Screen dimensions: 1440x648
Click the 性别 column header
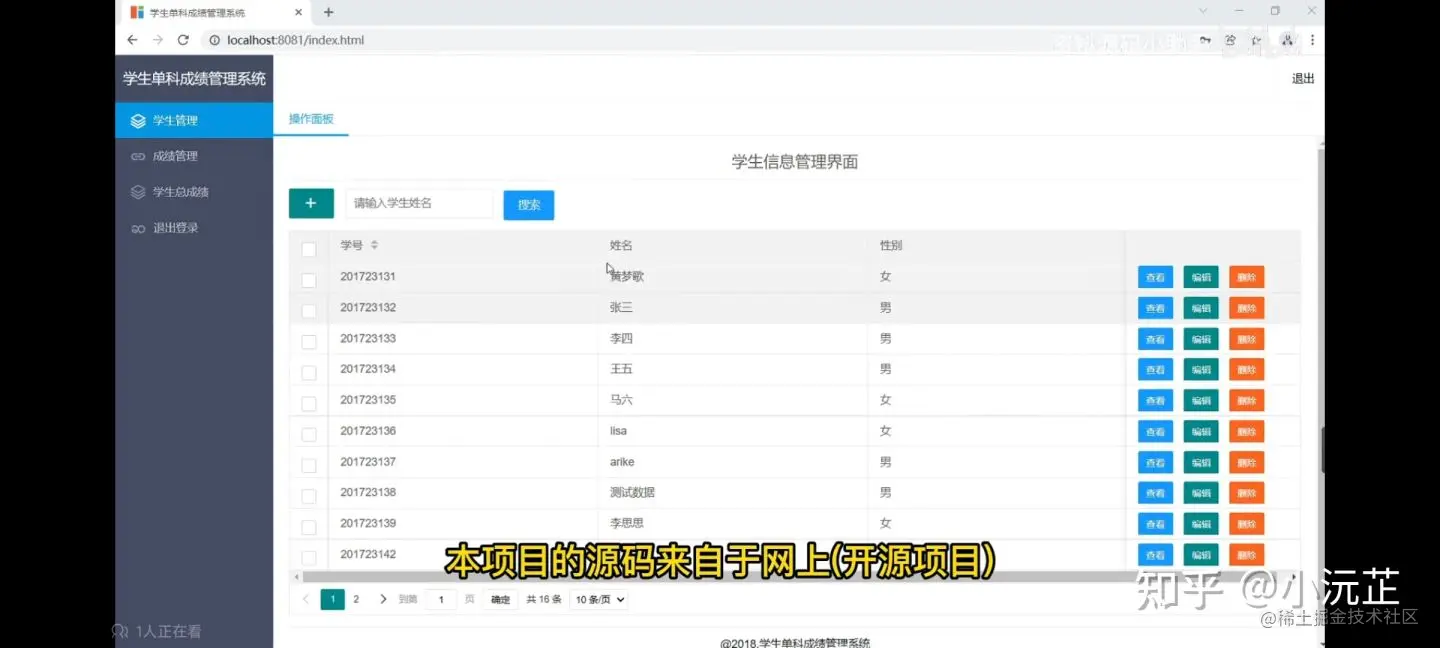891,245
